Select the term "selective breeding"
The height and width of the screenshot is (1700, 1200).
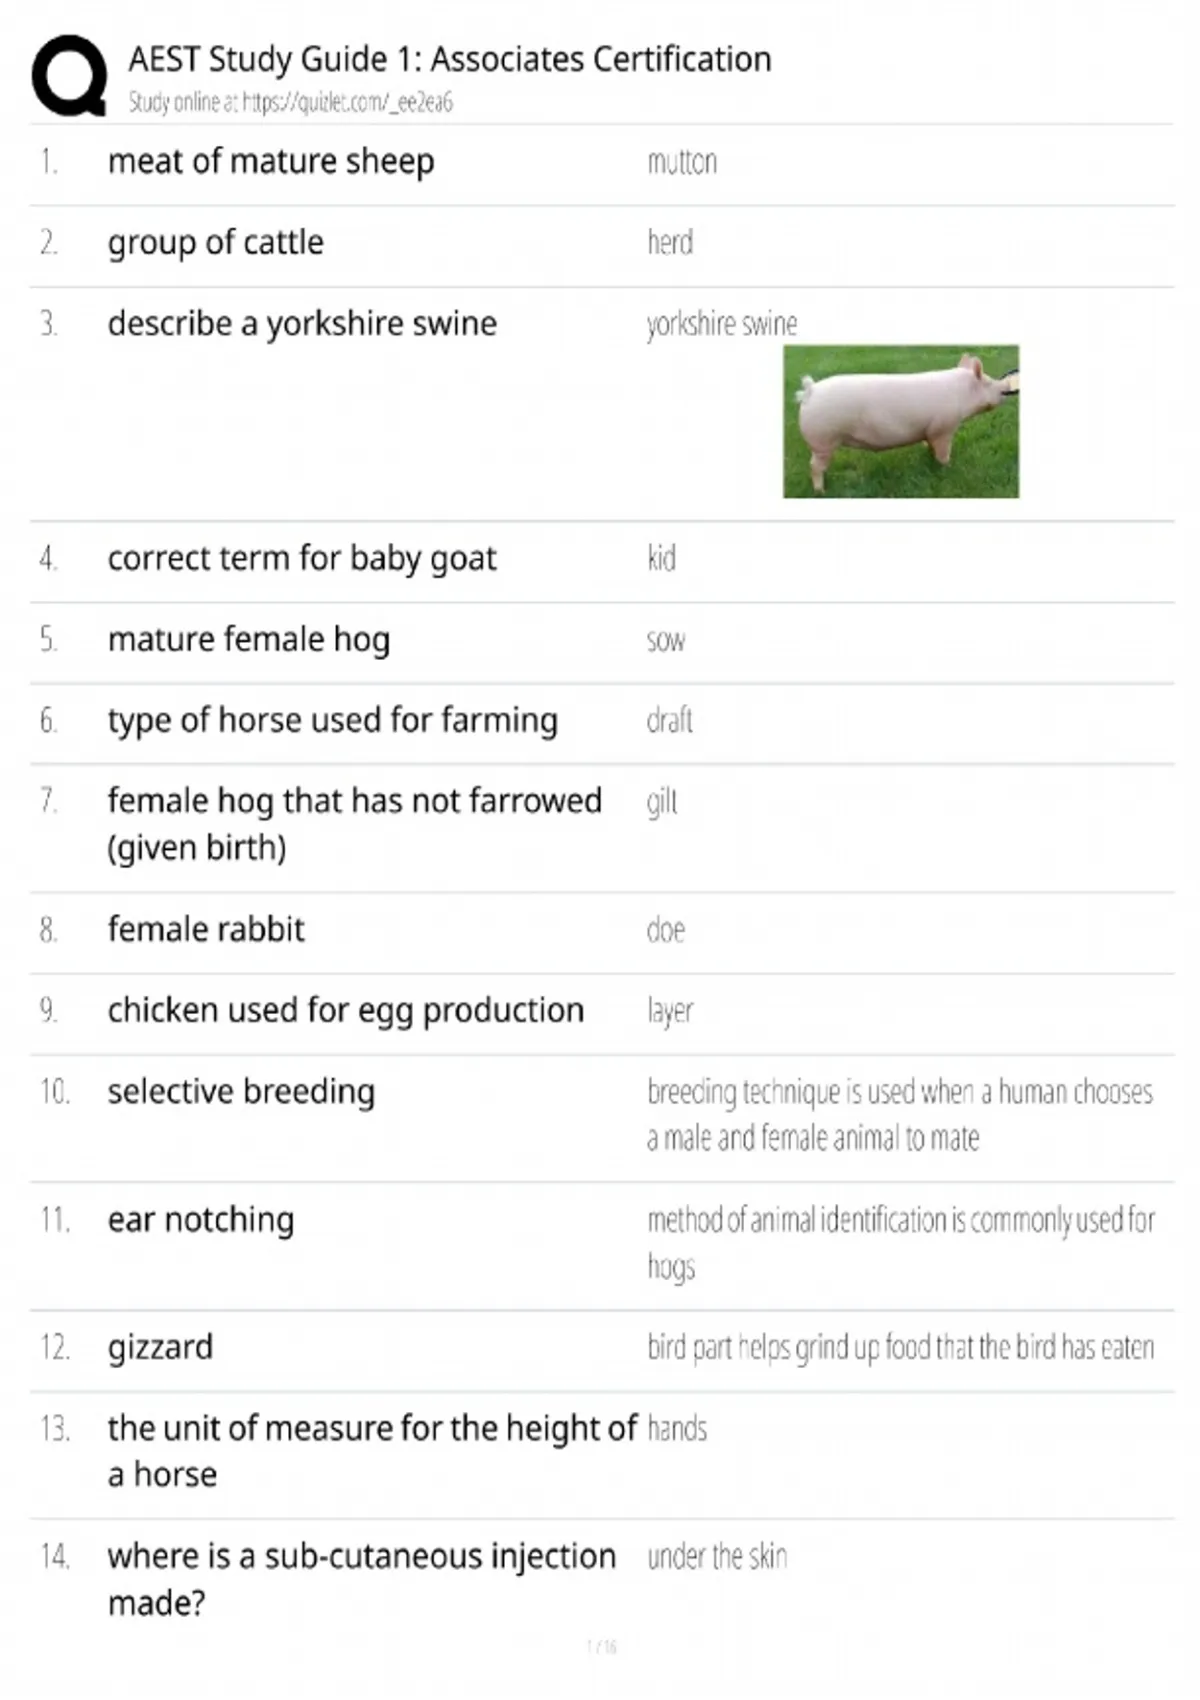pyautogui.click(x=241, y=1091)
